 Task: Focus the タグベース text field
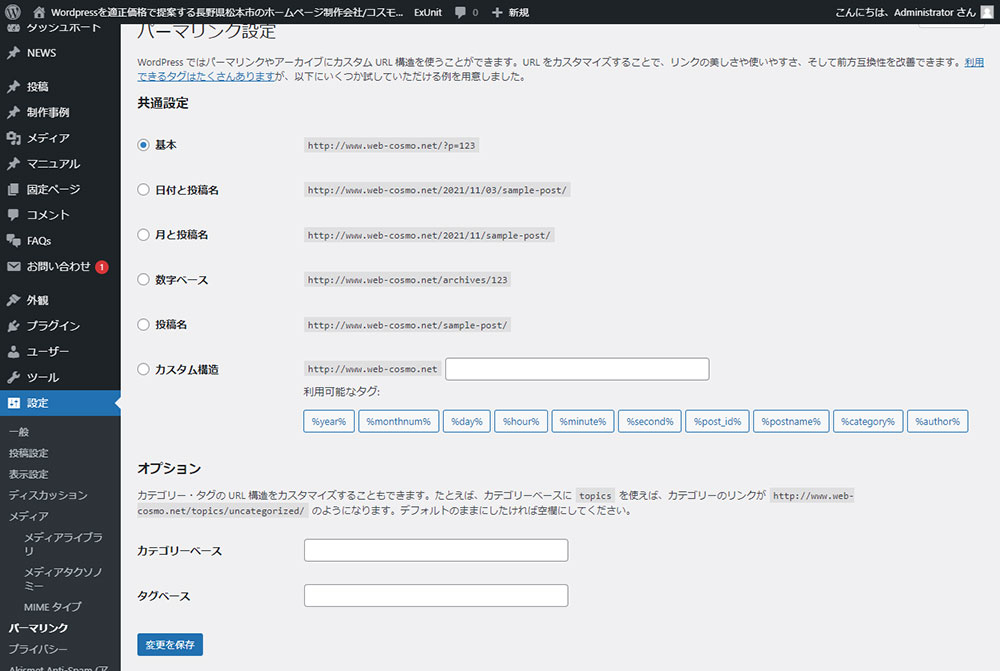click(435, 596)
